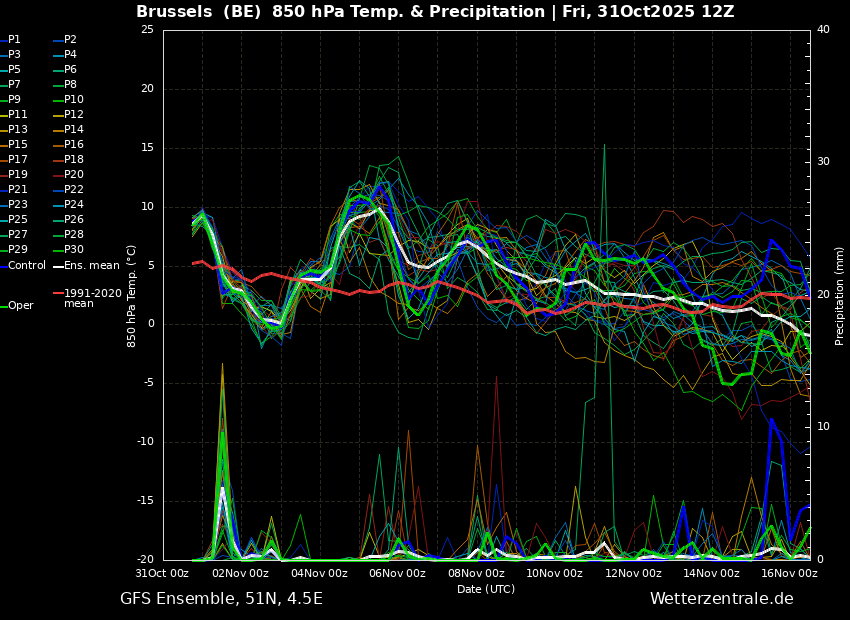
Task: Click the GFS Ensemble, 51N, 4.5E caption
Action: [x=221, y=598]
